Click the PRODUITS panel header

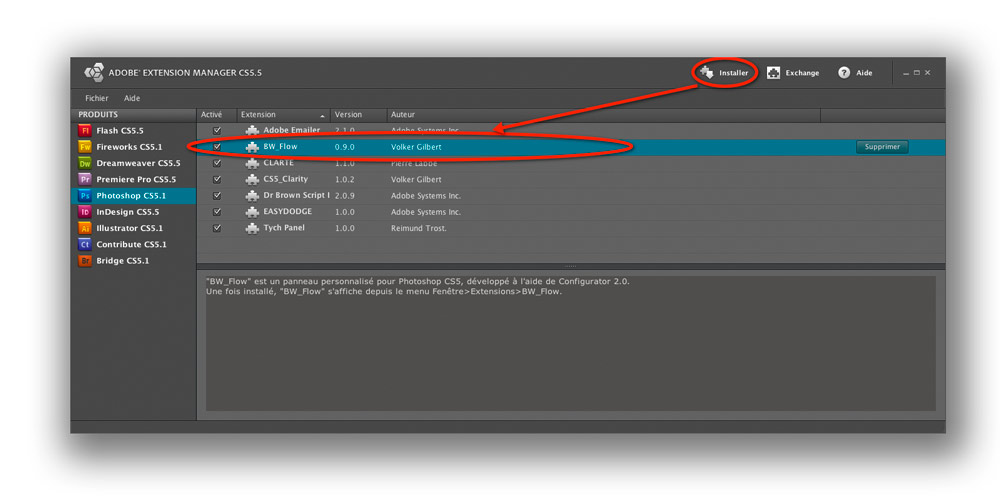point(133,115)
